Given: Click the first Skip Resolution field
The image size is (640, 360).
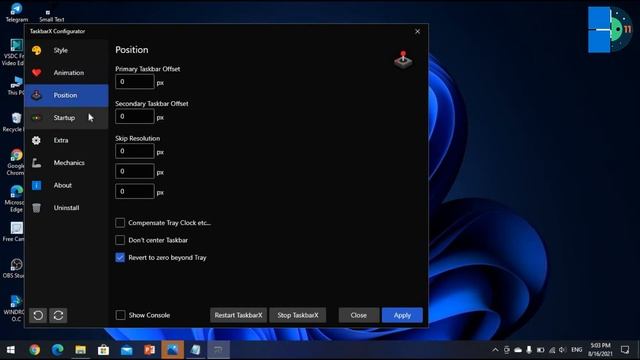Looking at the screenshot, I should coord(135,151).
